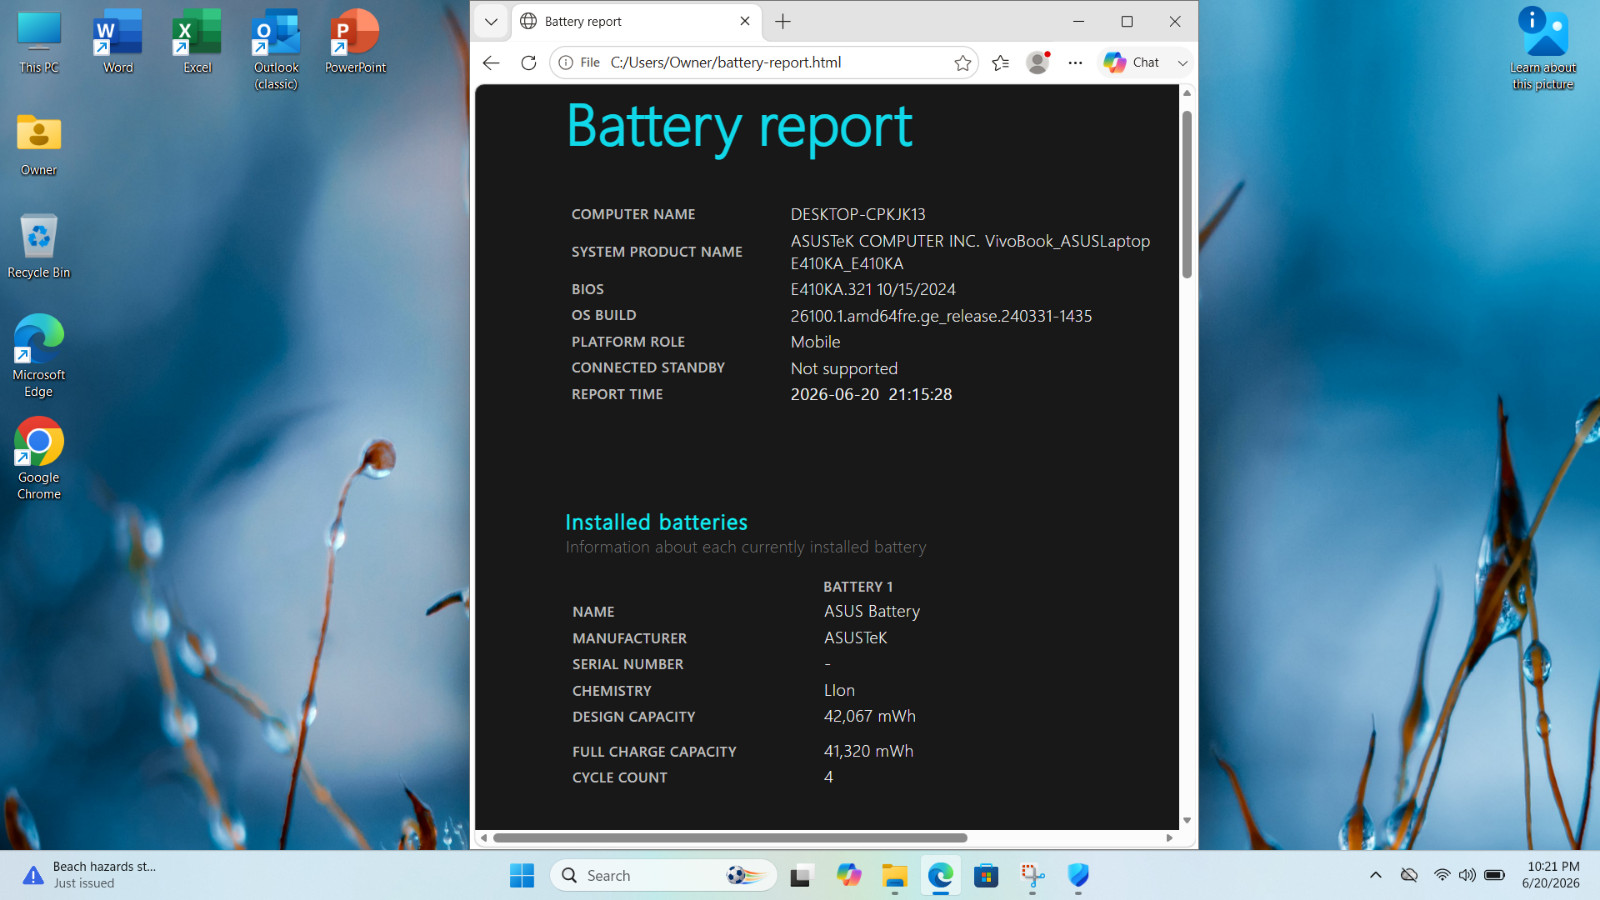Viewport: 1600px width, 900px height.
Task: Click the Learn about this picture icon
Action: (x=1543, y=50)
